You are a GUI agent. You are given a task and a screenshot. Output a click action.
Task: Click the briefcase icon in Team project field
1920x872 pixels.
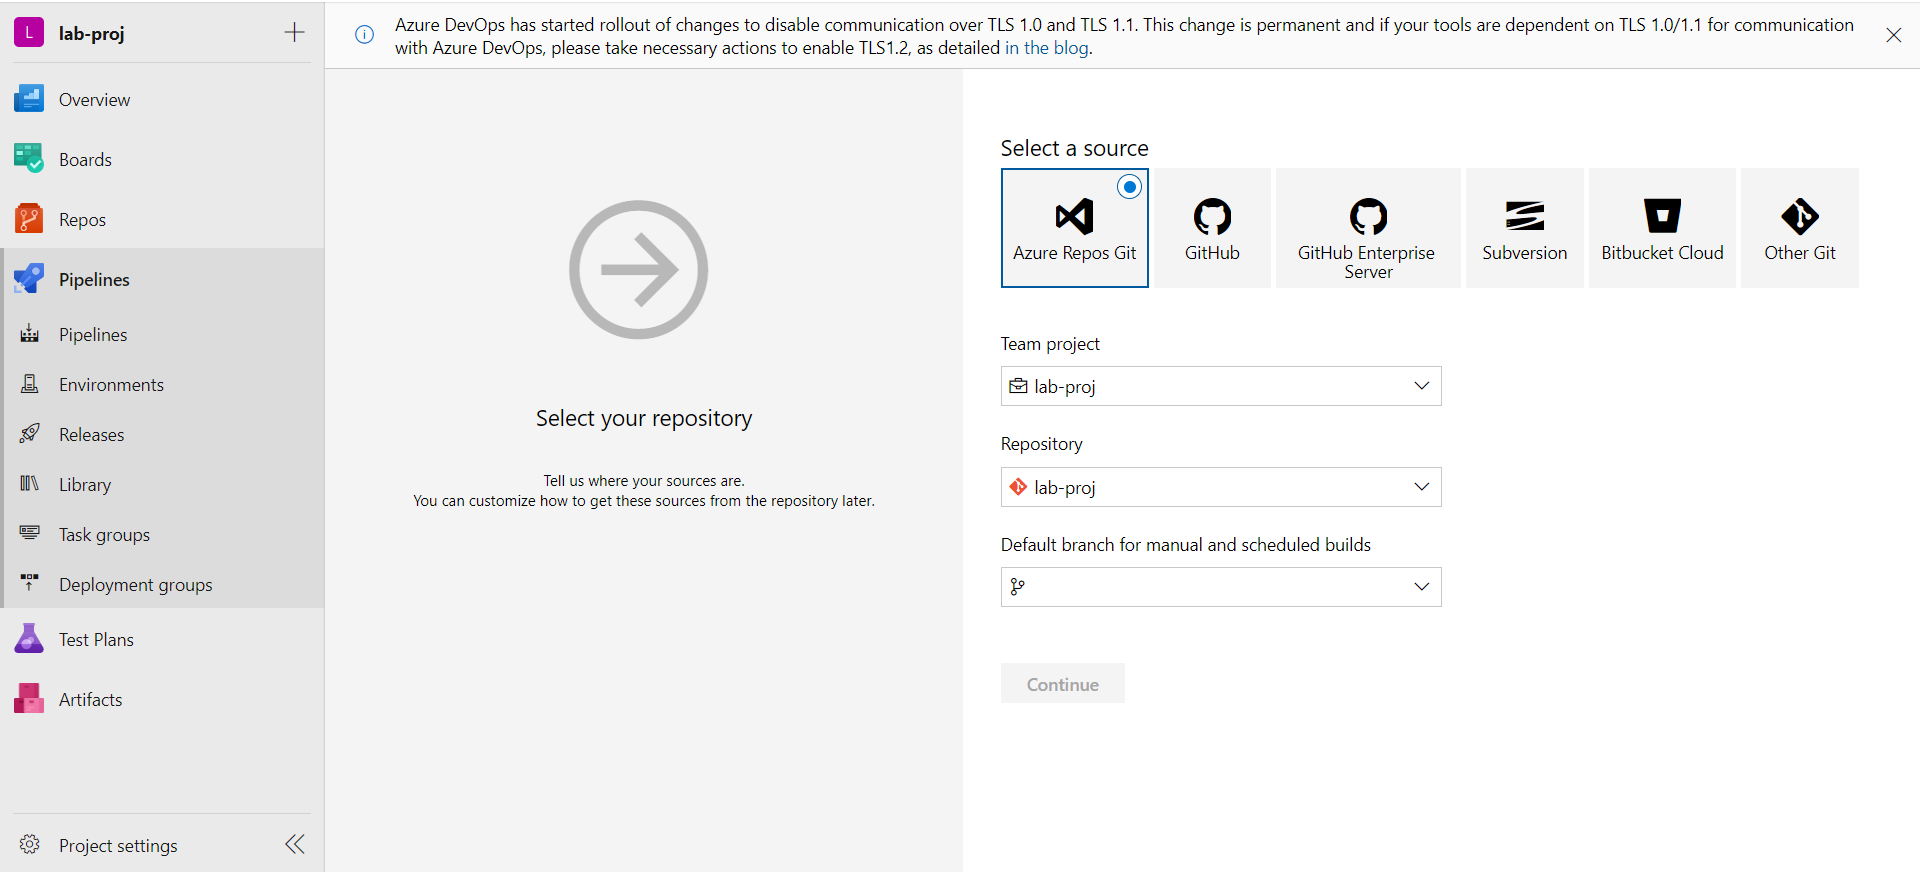click(x=1018, y=386)
